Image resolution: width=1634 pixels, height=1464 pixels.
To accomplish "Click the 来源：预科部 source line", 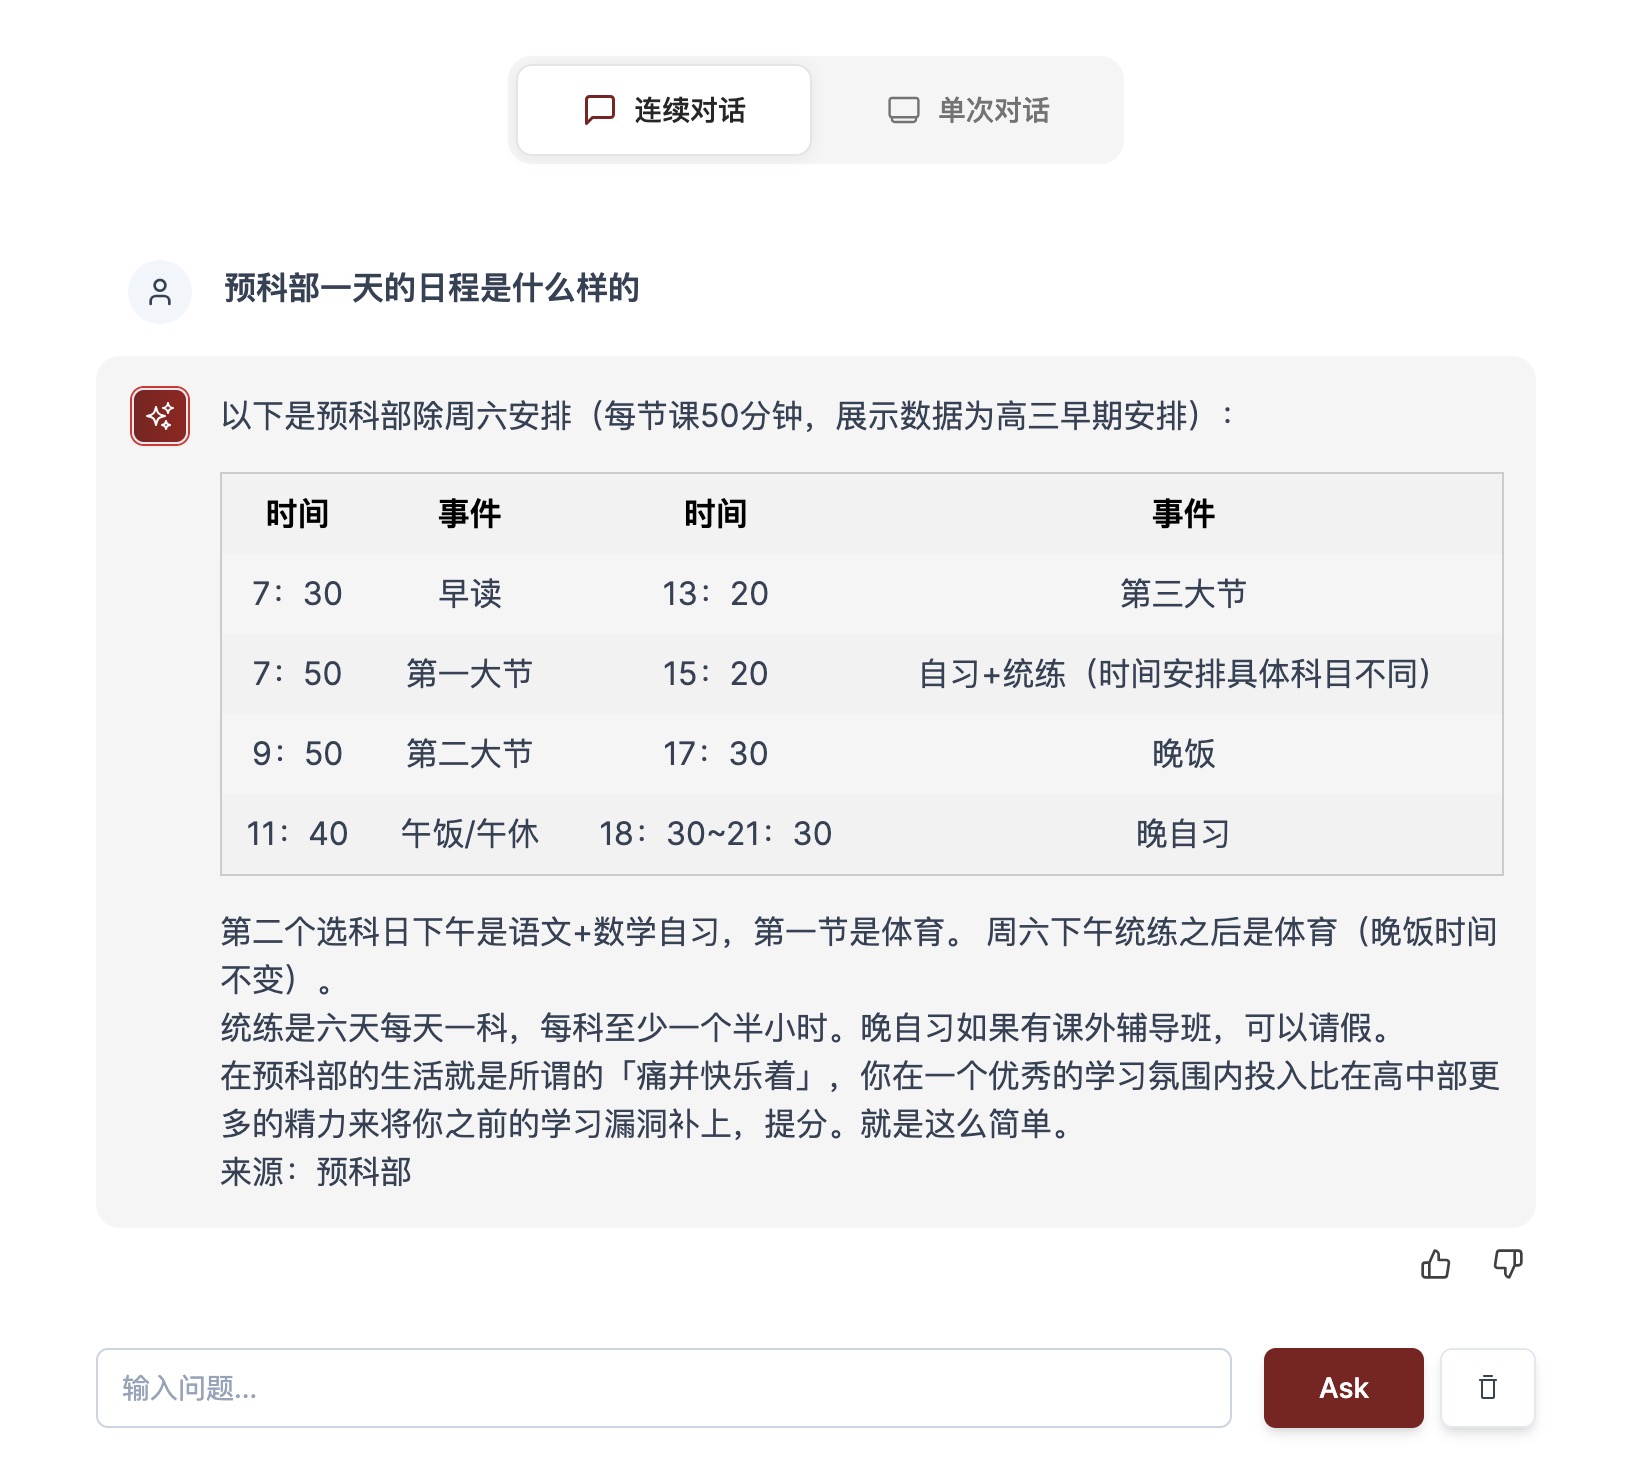I will (316, 1172).
